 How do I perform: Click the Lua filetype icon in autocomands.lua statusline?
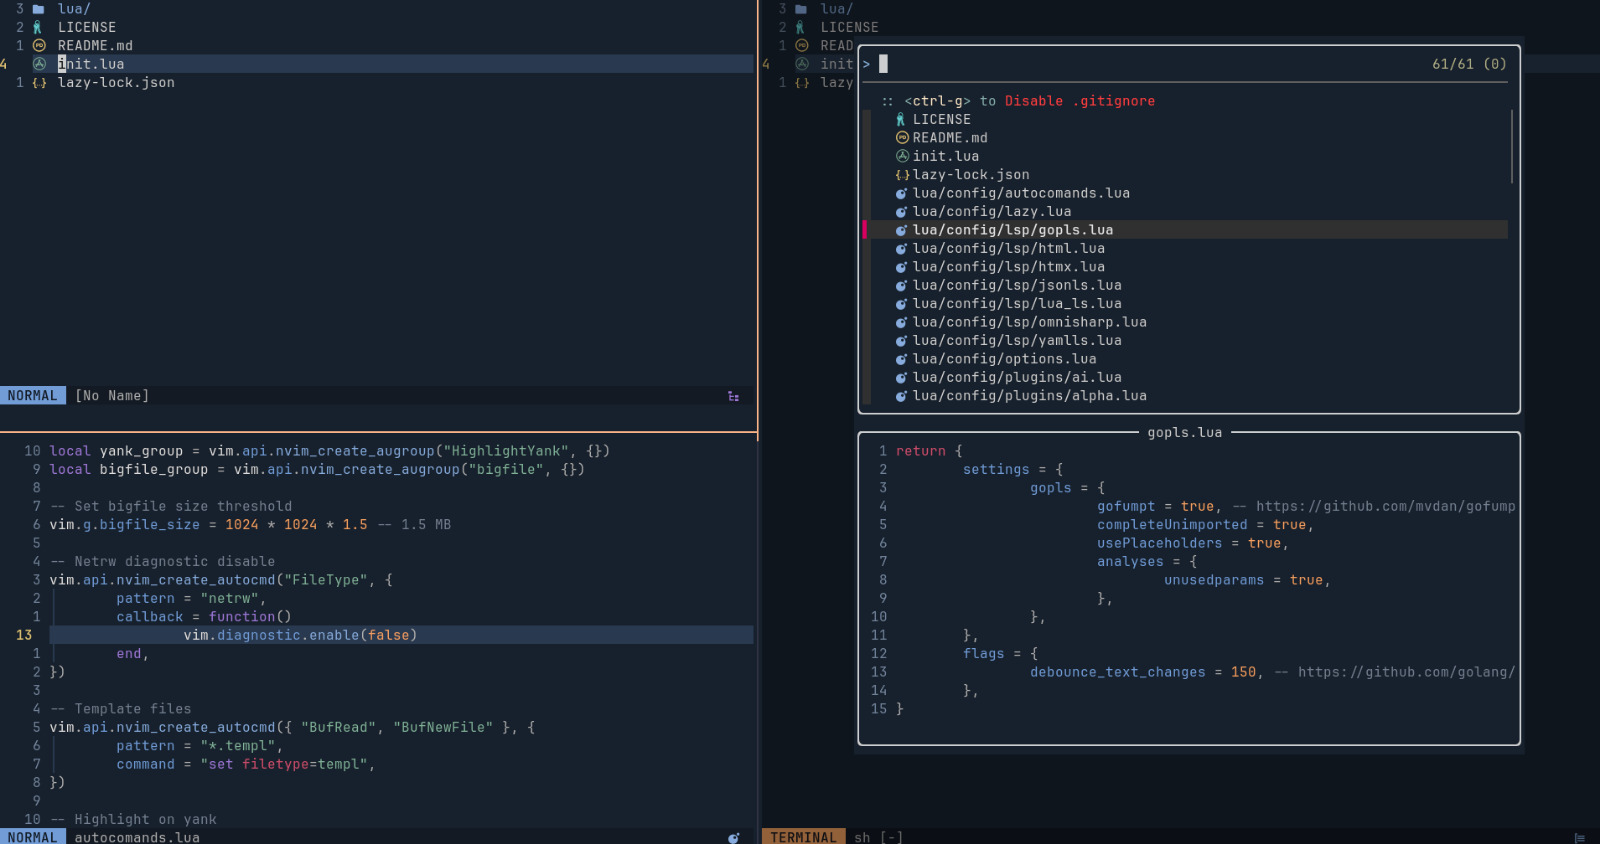pos(733,838)
